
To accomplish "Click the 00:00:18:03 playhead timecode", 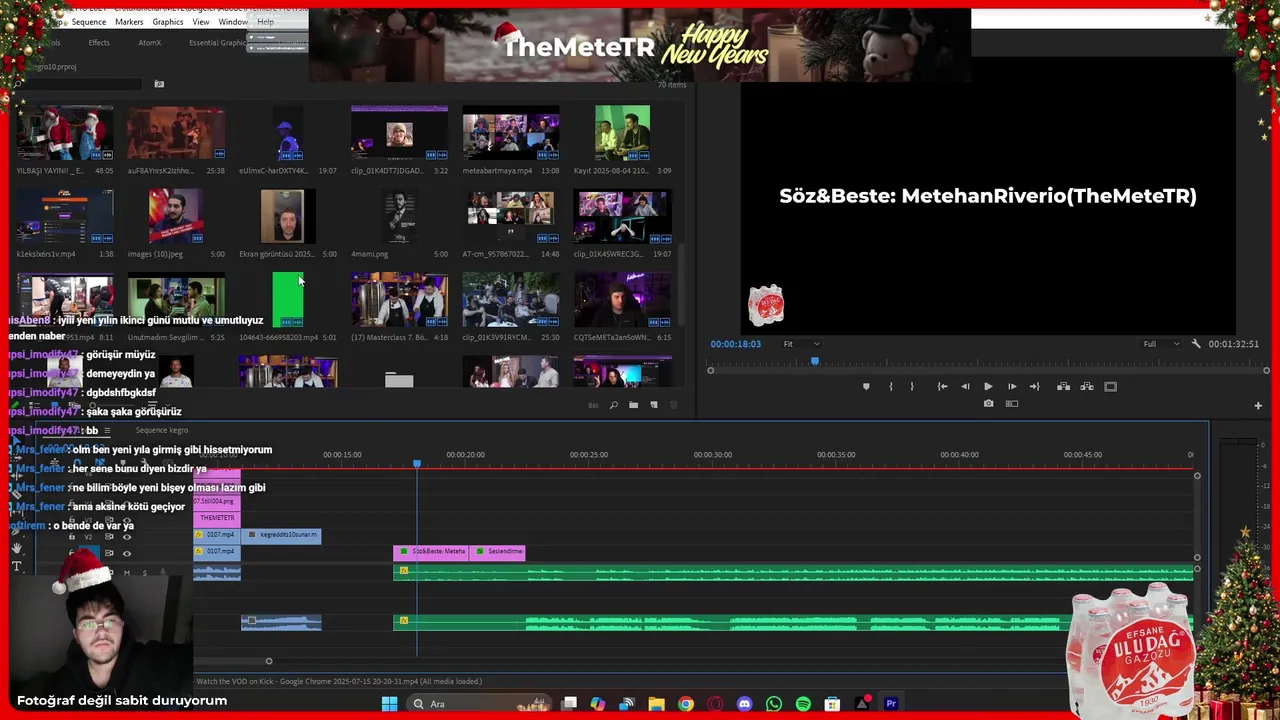I will coord(735,344).
